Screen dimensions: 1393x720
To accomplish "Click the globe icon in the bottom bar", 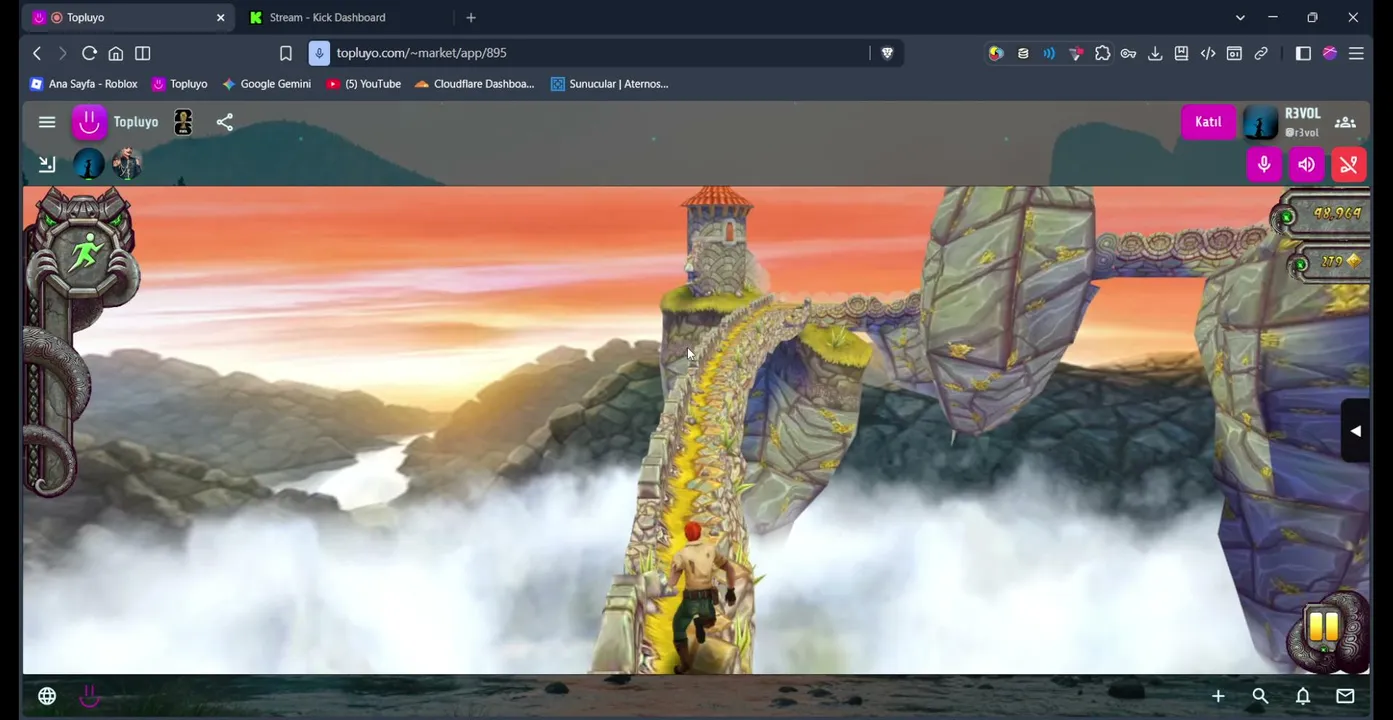I will 47,696.
